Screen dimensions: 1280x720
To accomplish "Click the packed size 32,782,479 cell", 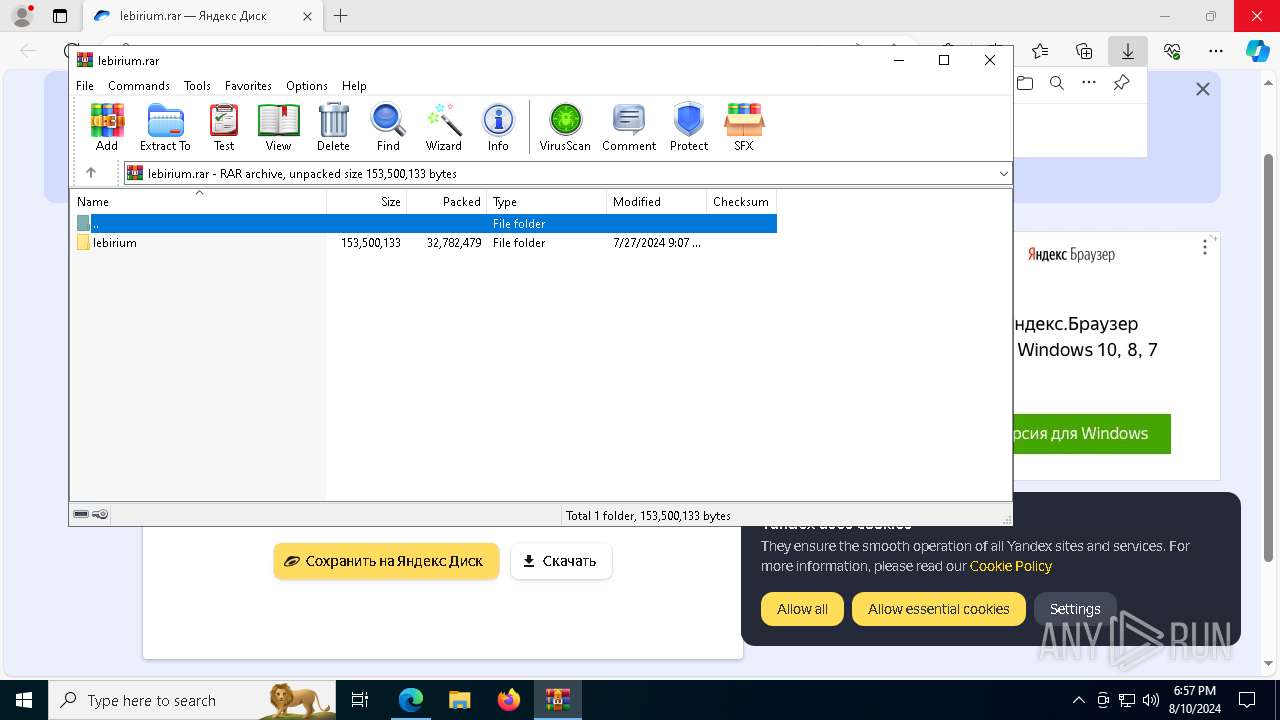I will tap(454, 243).
